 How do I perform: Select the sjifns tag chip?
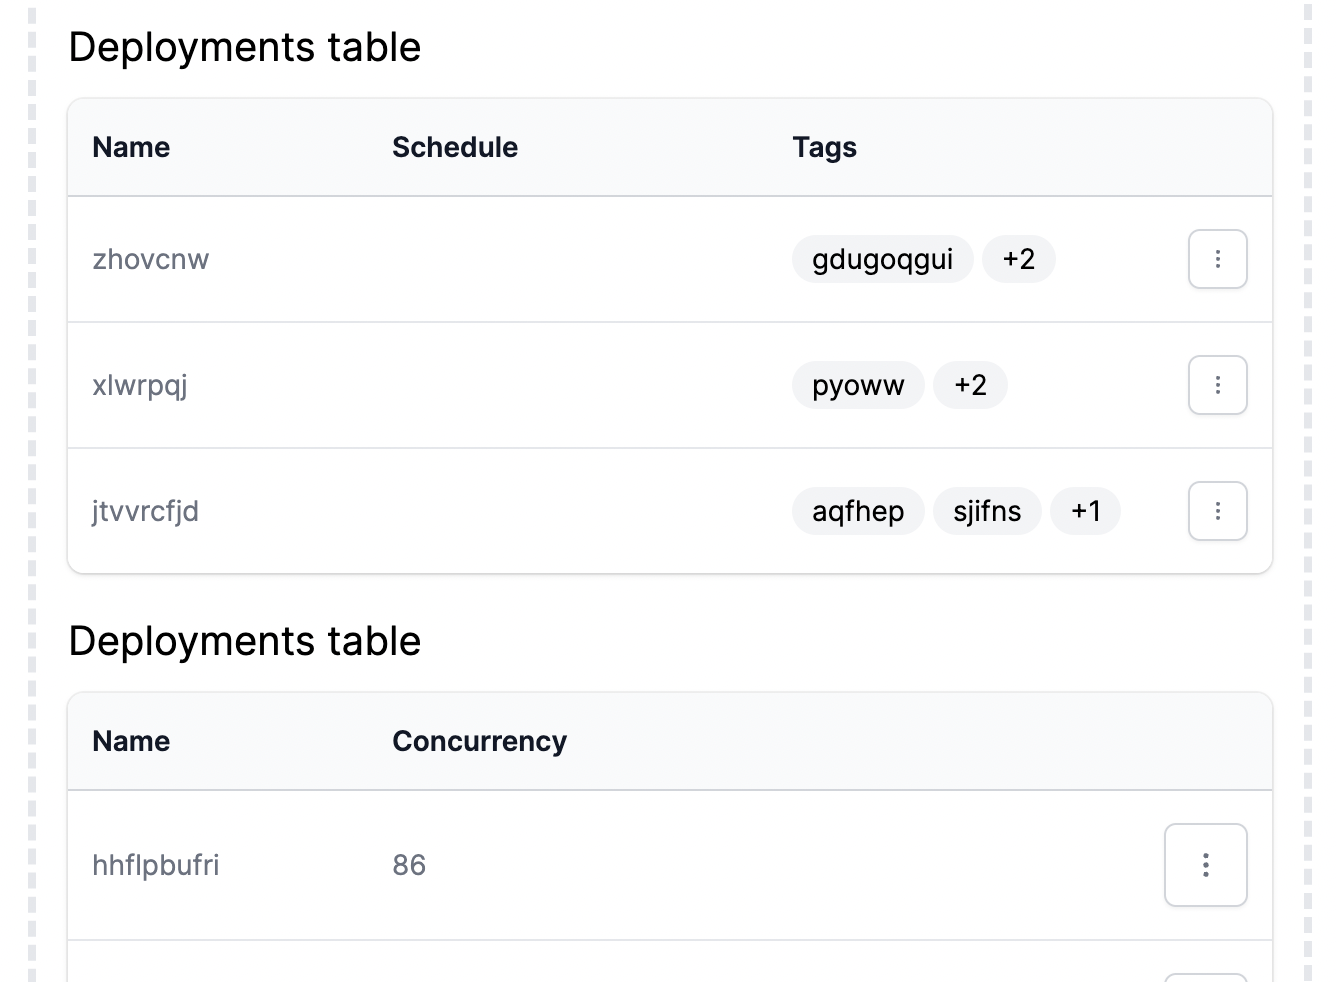click(987, 511)
